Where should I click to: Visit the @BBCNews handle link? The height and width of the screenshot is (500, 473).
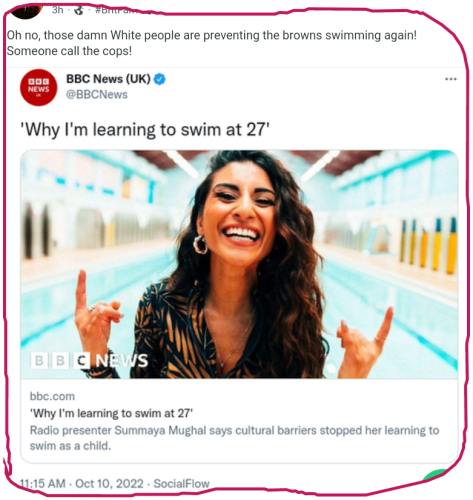[97, 95]
